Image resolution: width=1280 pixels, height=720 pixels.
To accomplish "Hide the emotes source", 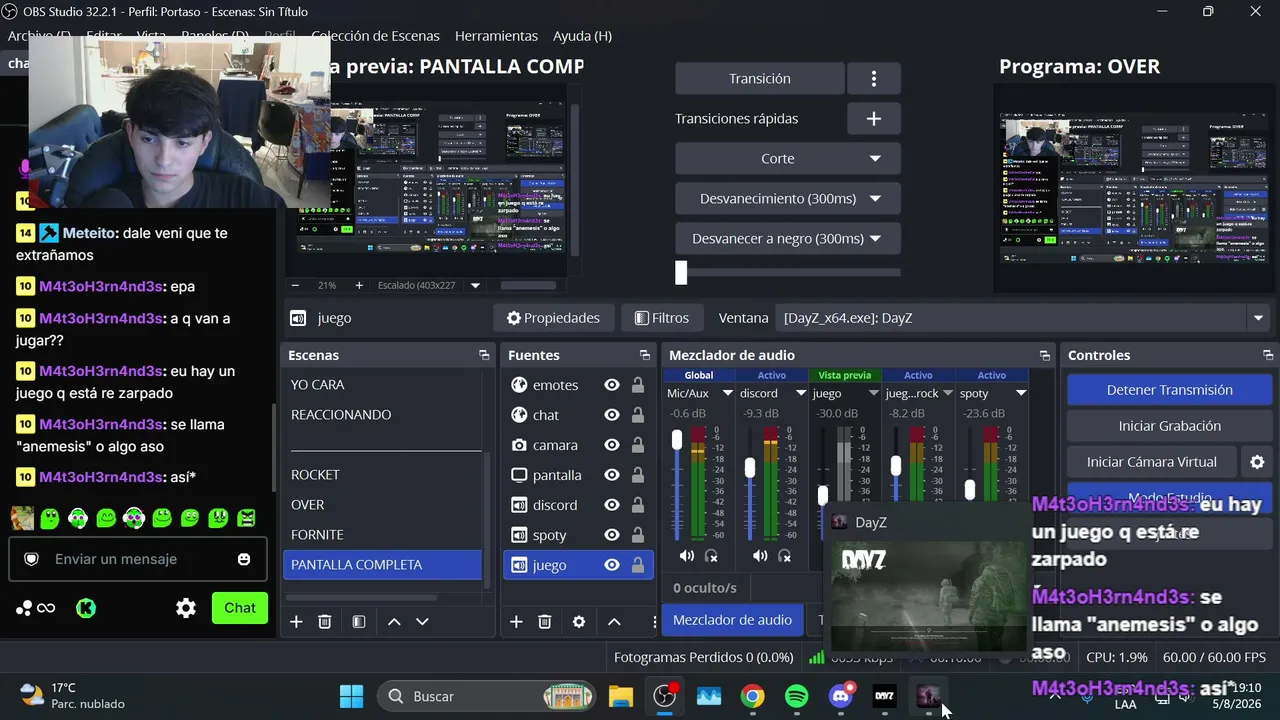I will click(612, 385).
